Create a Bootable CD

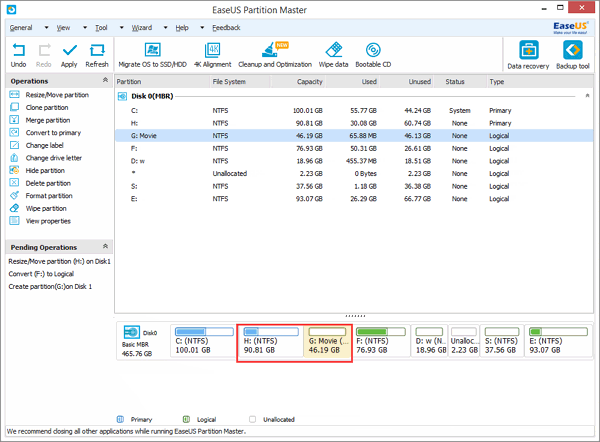pyautogui.click(x=373, y=55)
